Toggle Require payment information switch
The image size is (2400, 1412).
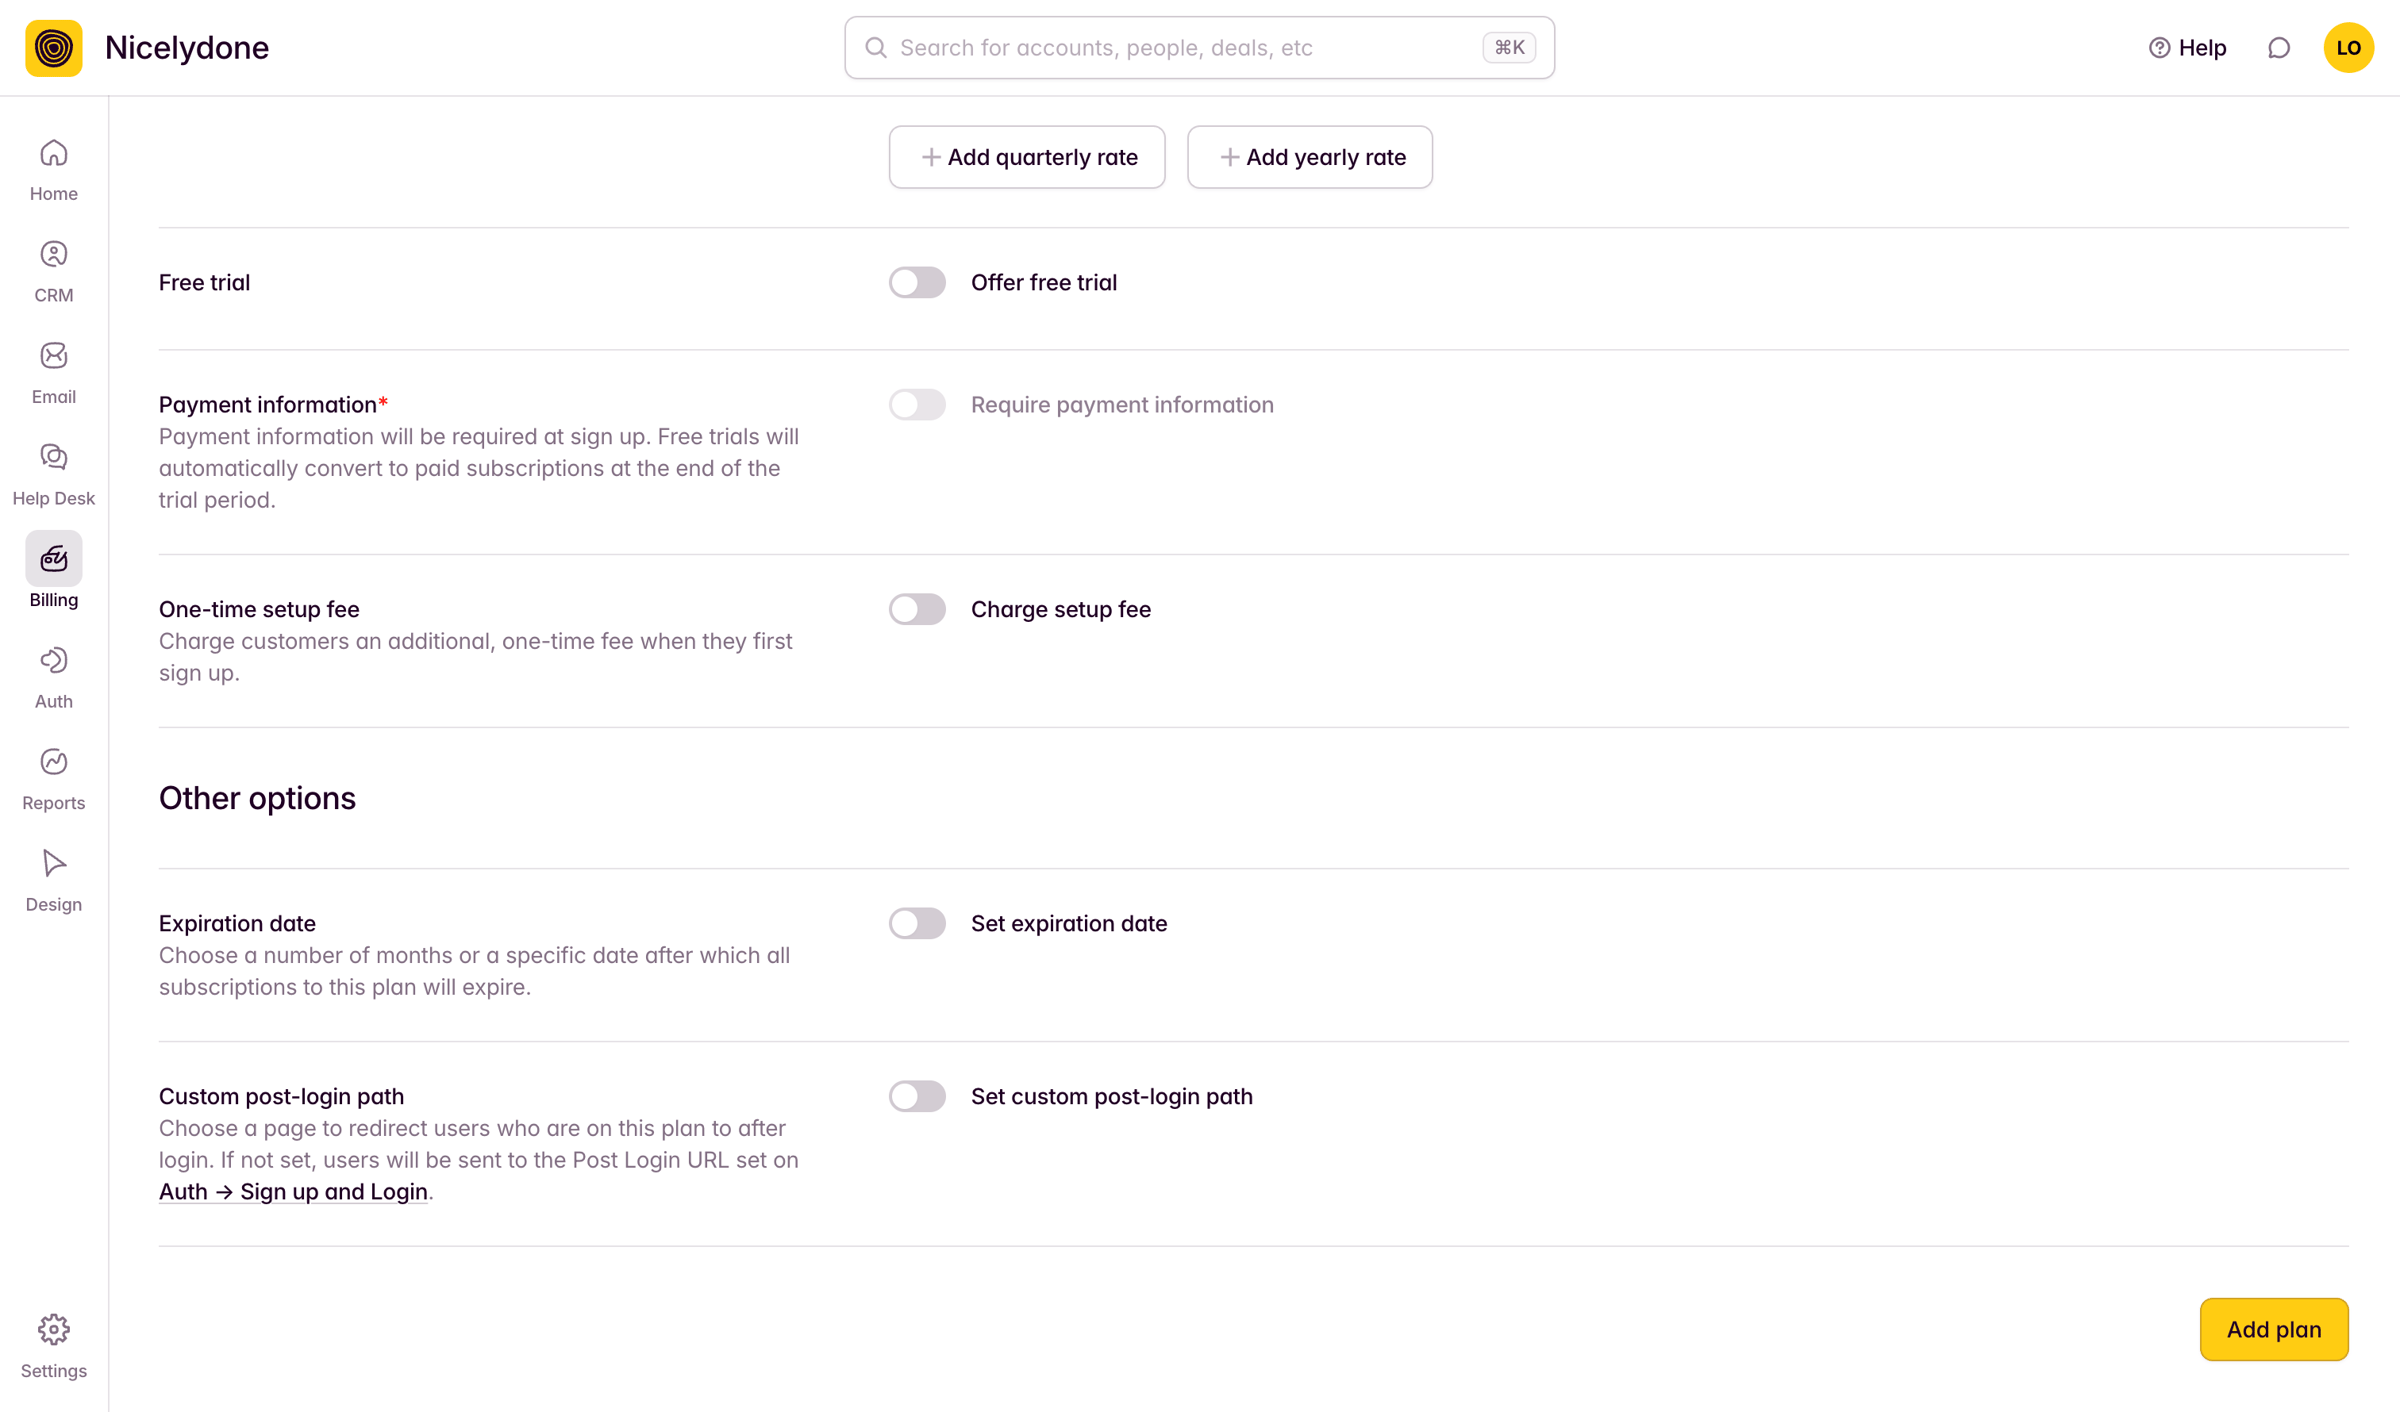click(x=917, y=405)
